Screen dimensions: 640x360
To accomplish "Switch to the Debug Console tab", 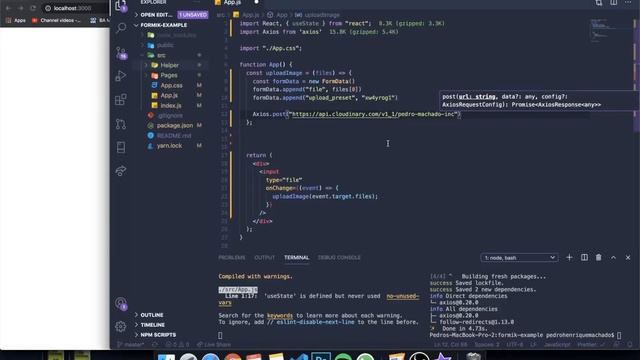I will click(339, 258).
